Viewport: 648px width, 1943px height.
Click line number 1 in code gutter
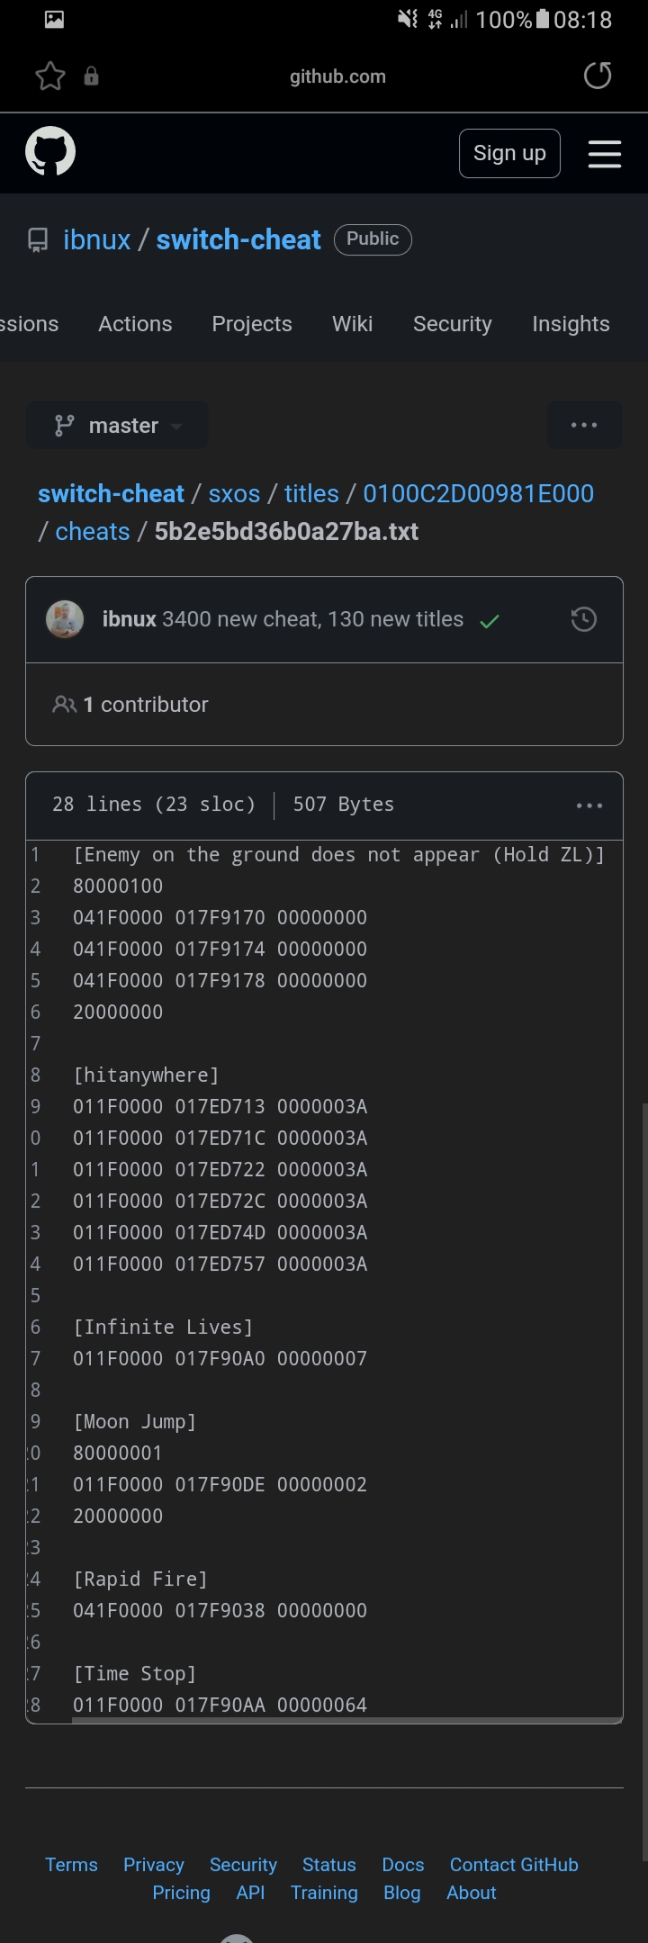point(35,855)
